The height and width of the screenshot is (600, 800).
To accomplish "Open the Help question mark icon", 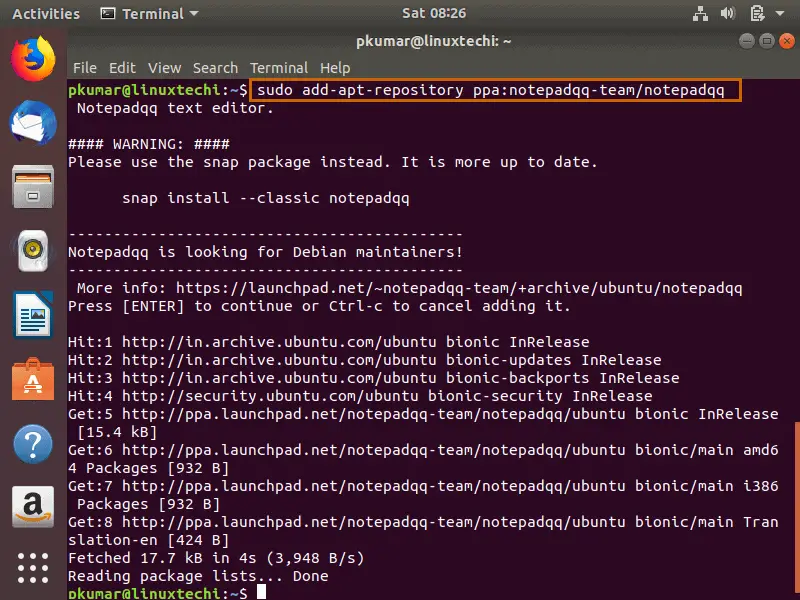I will point(33,443).
